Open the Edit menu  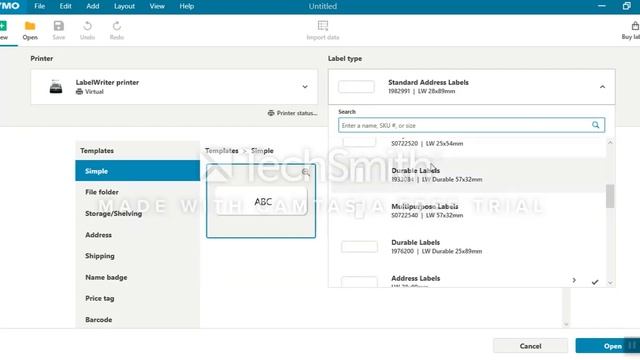point(65,6)
